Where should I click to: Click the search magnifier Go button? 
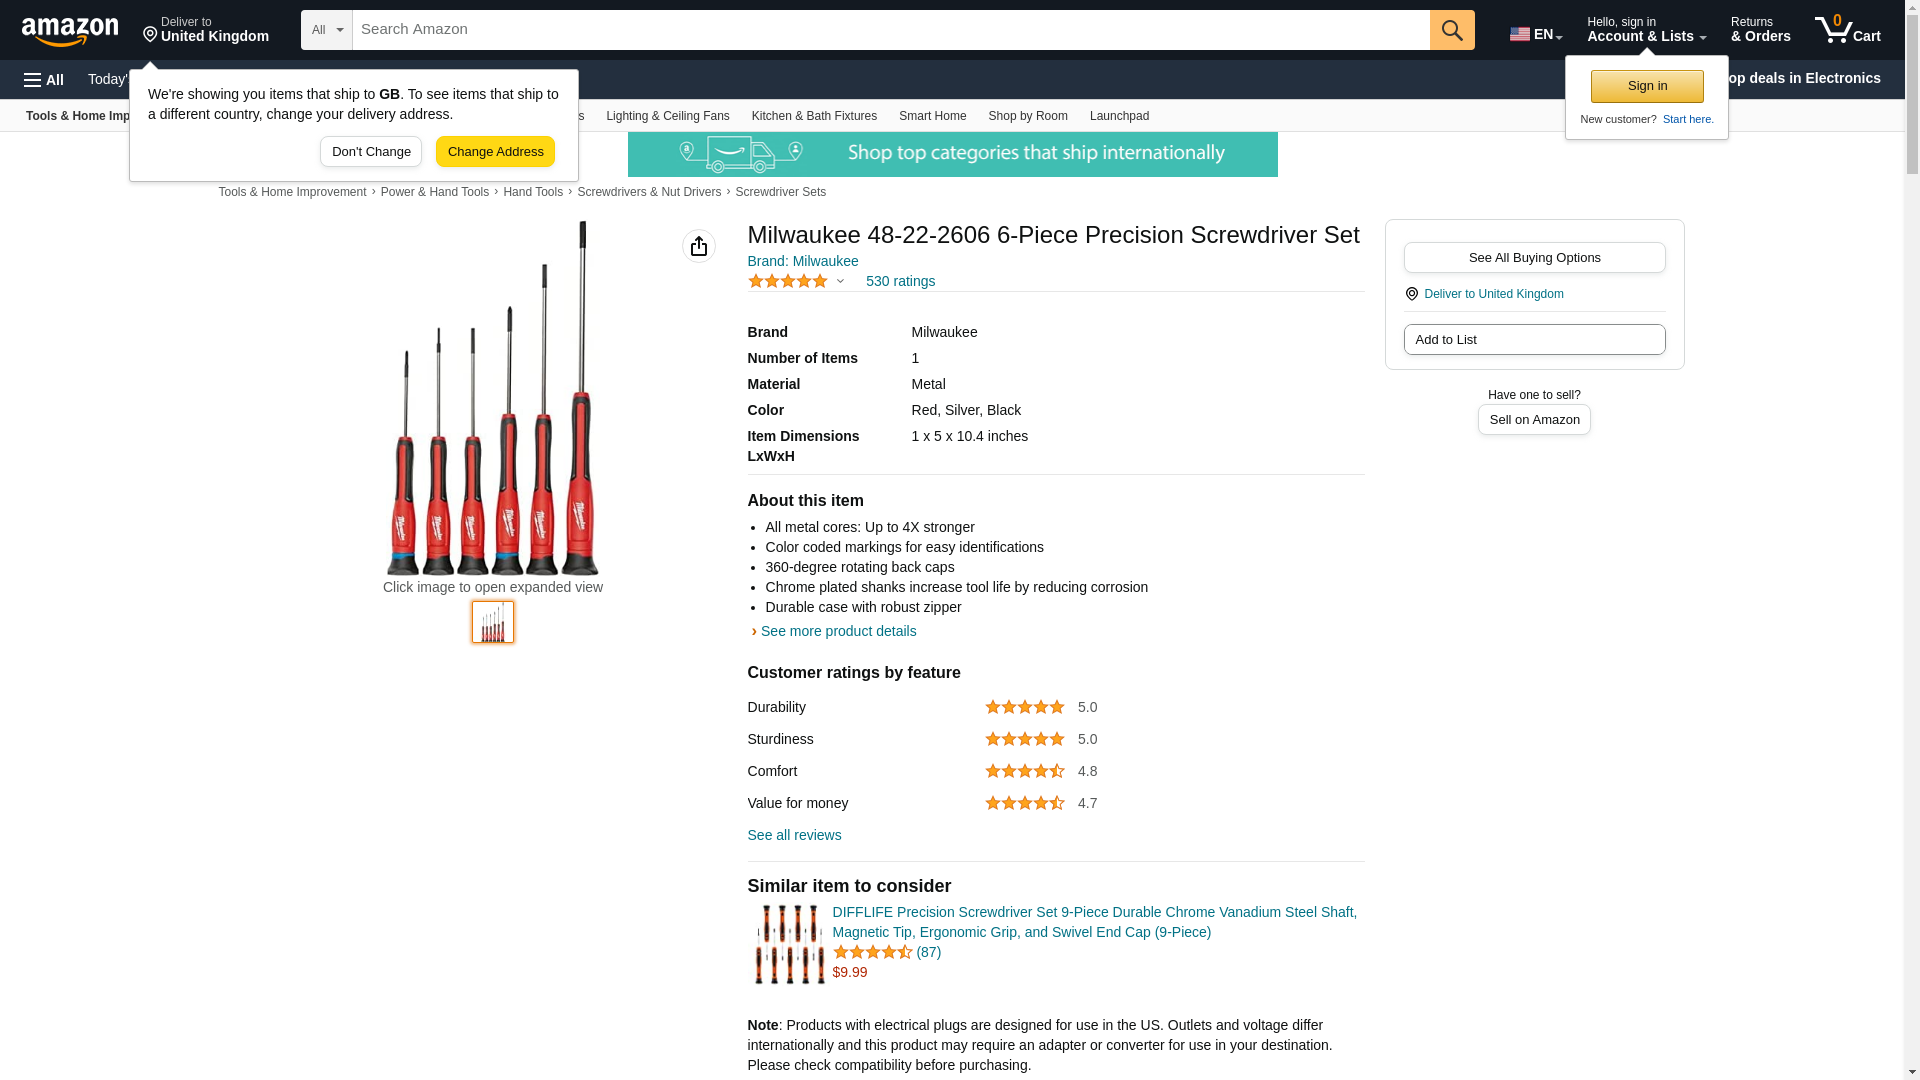tap(1452, 30)
